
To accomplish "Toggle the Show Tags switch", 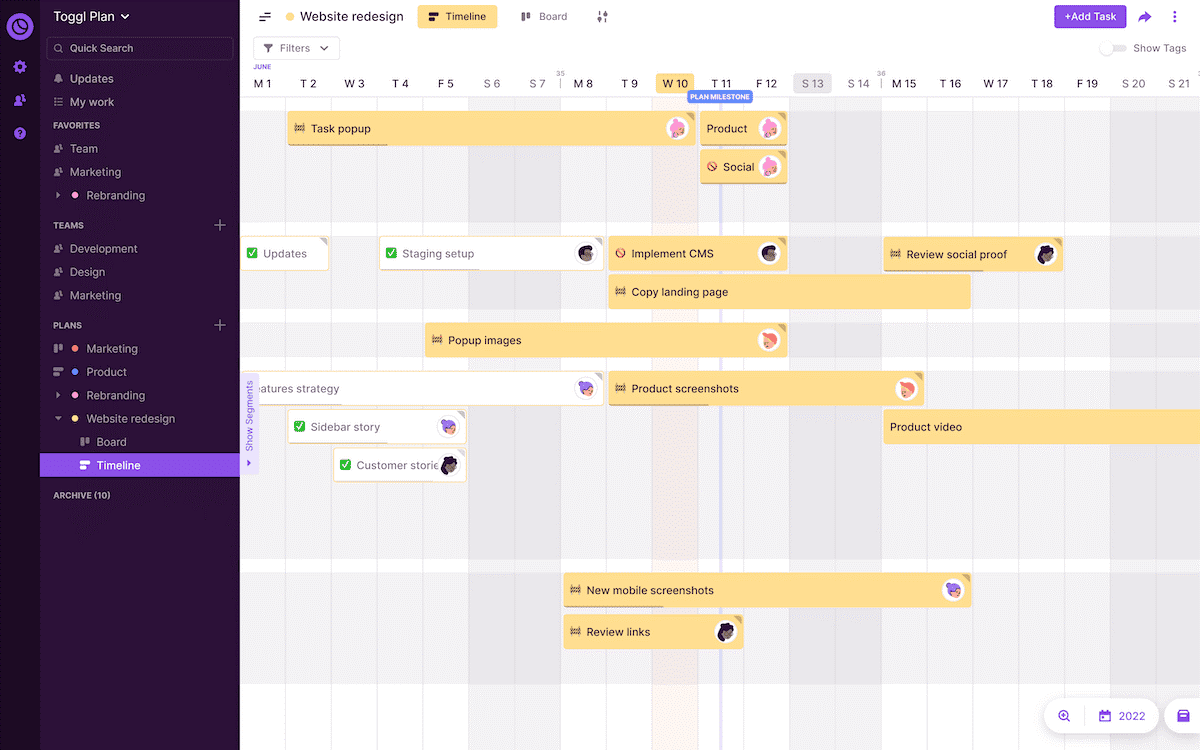I will point(1112,48).
